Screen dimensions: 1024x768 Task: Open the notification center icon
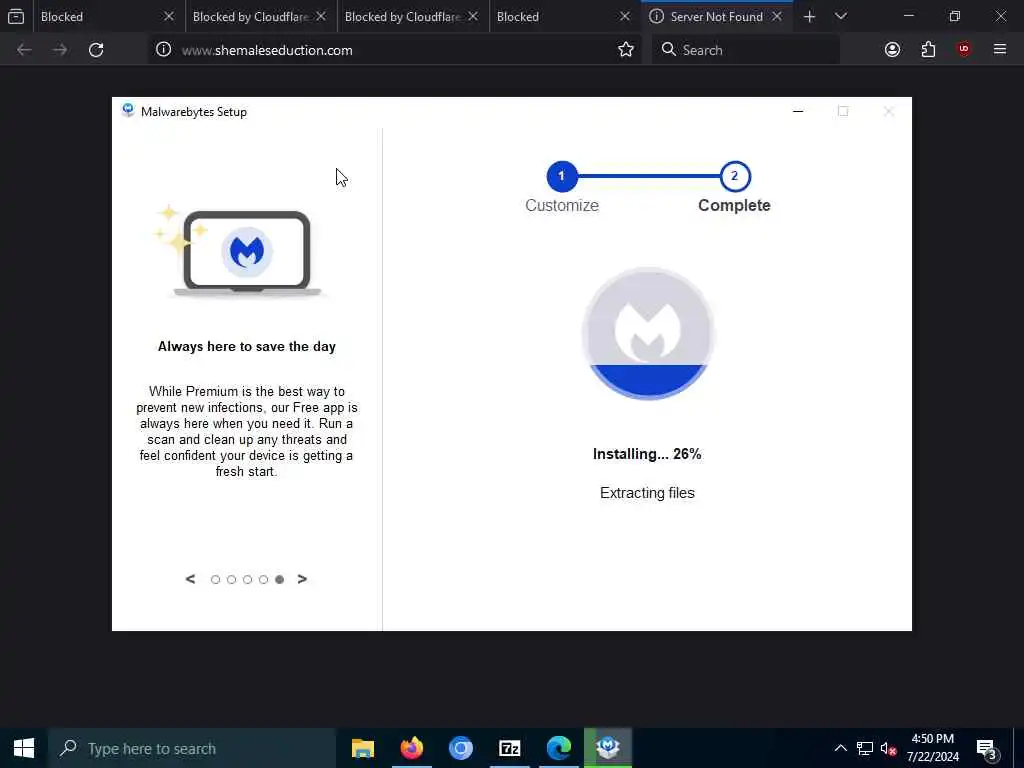[x=985, y=748]
